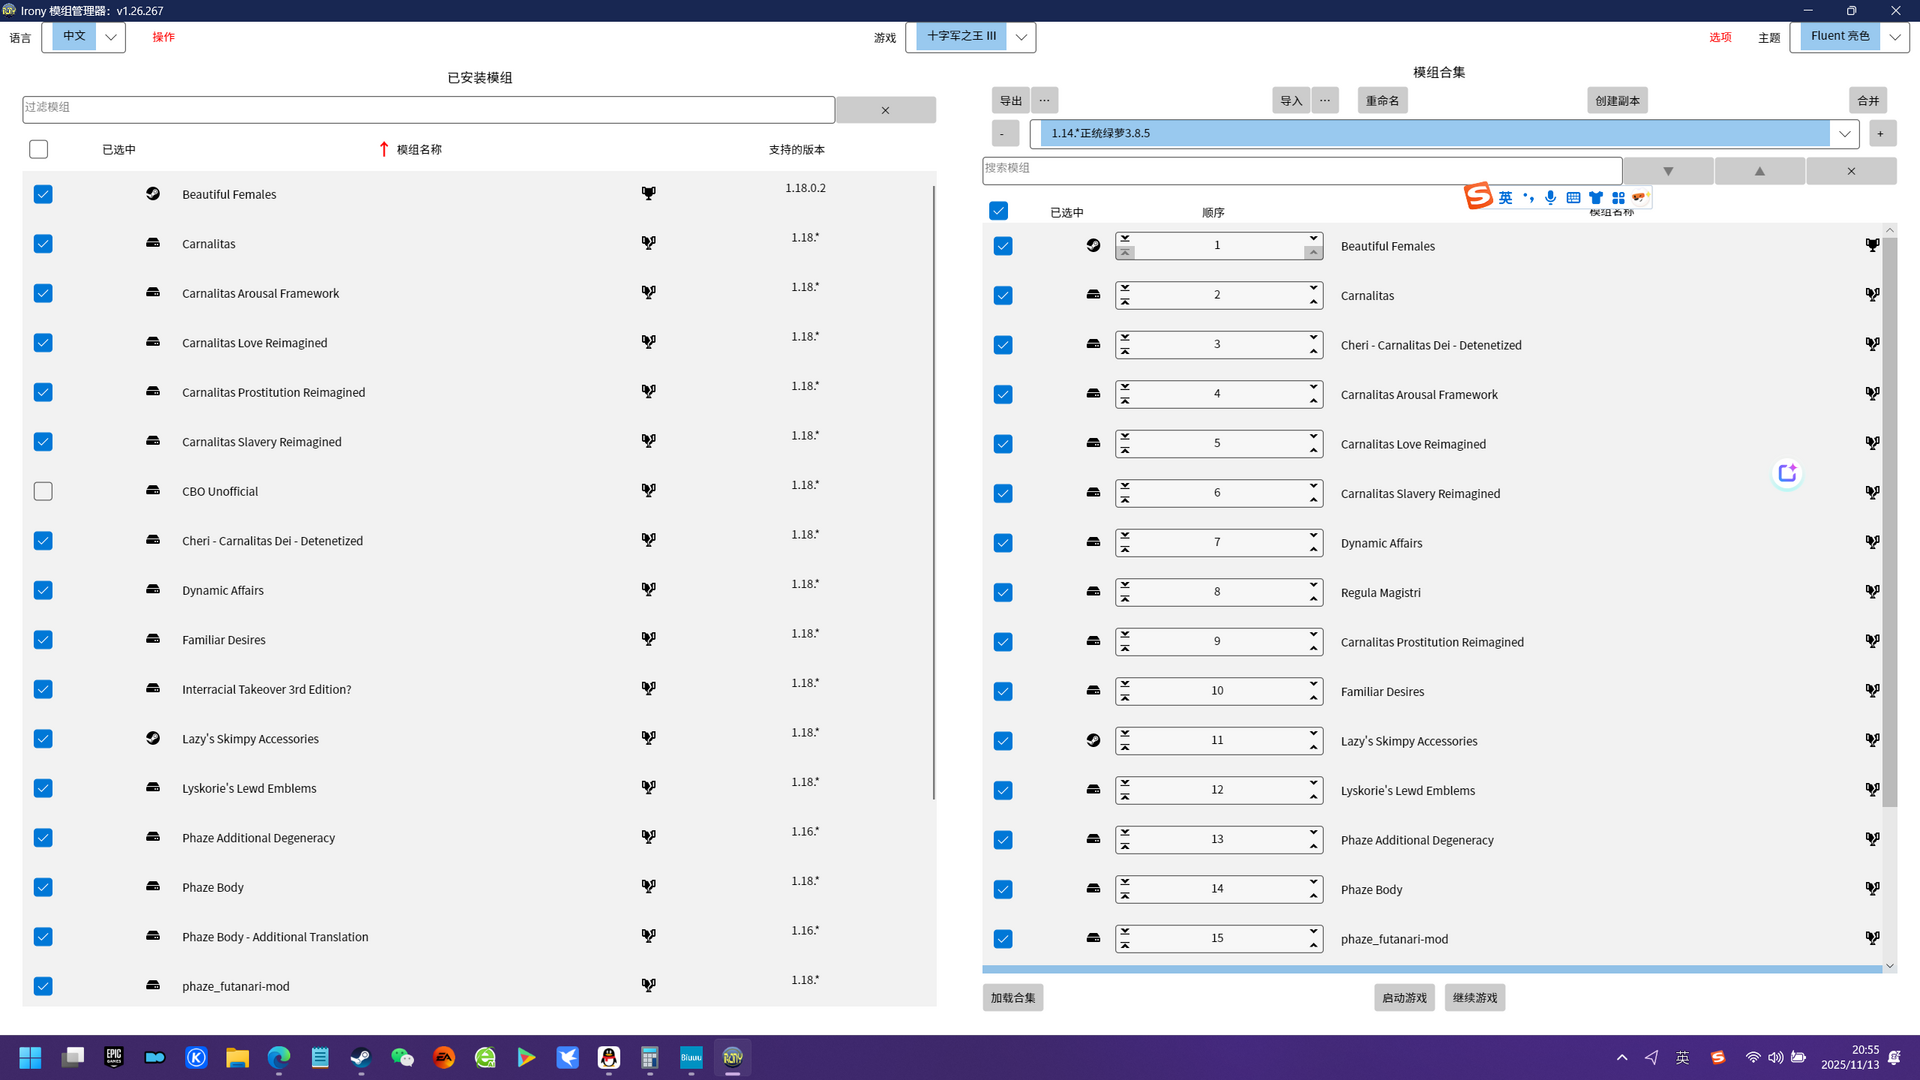
Task: Click the Steam source icon beside Beautiful Females installed row
Action: coord(153,193)
